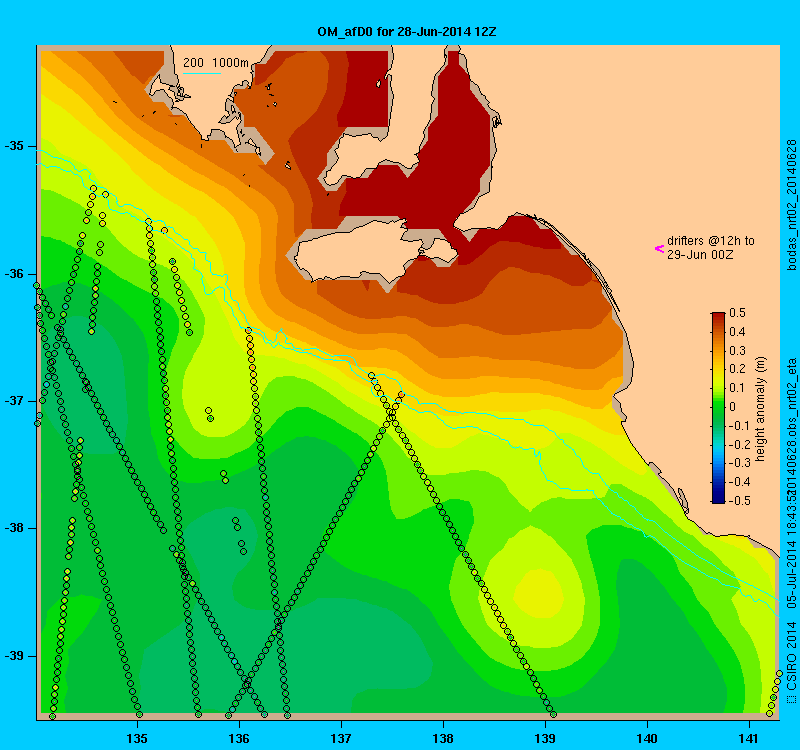Click the '140' longitude axis label
The height and width of the screenshot is (750, 800).
(647, 739)
